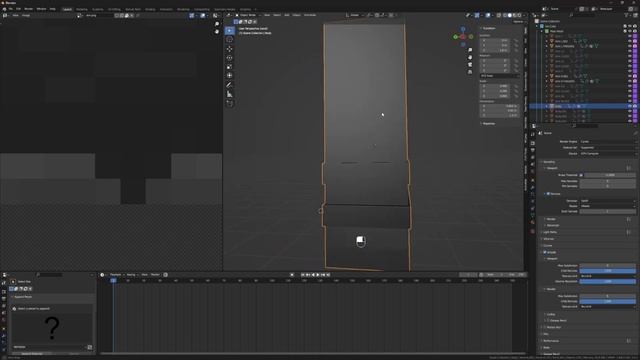Open the timeline Keying menu
640x360 pixels.
coord(131,275)
